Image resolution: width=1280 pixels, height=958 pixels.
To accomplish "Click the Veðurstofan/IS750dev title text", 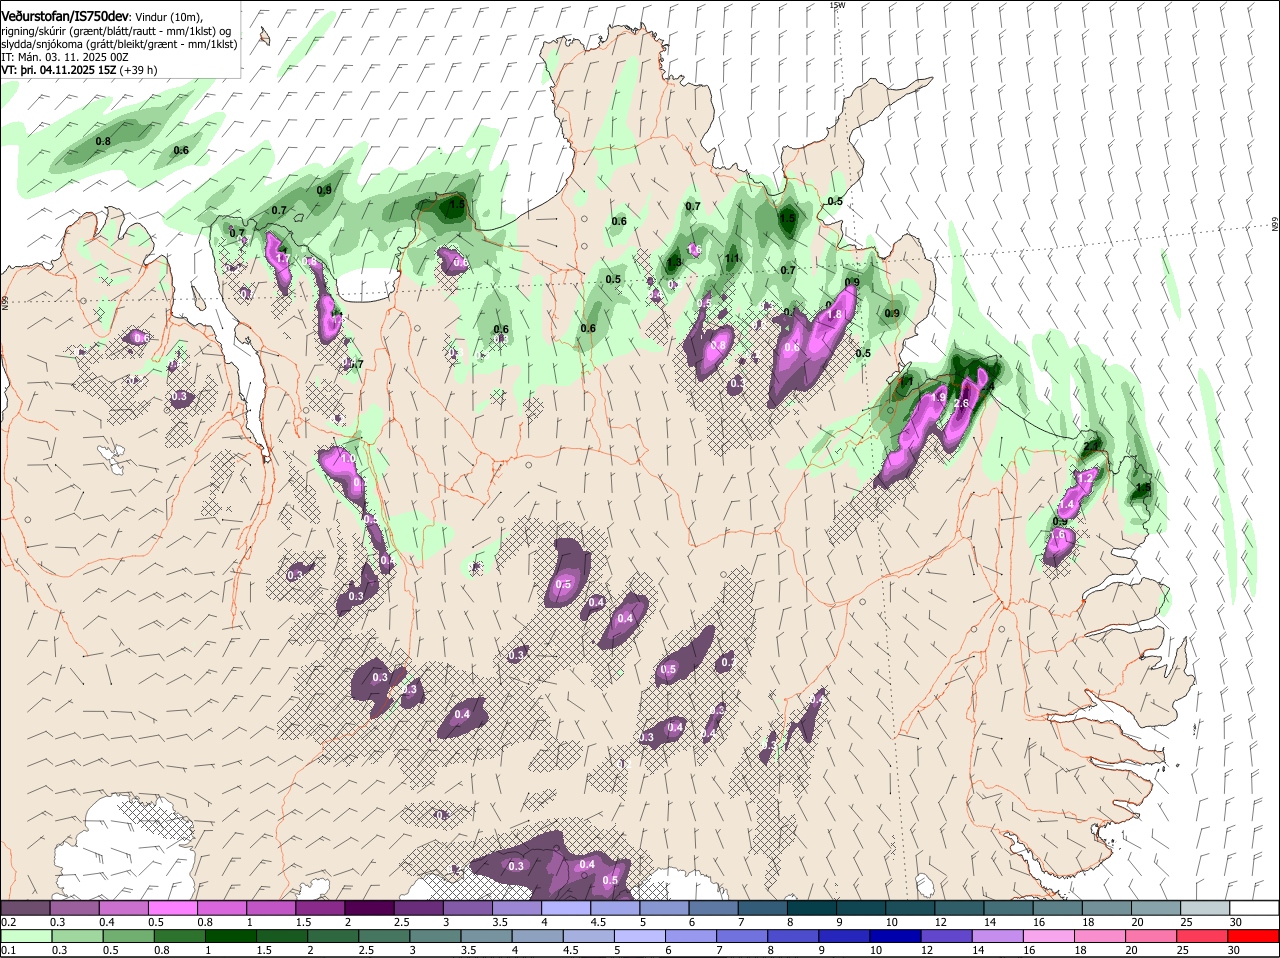I will (64, 17).
